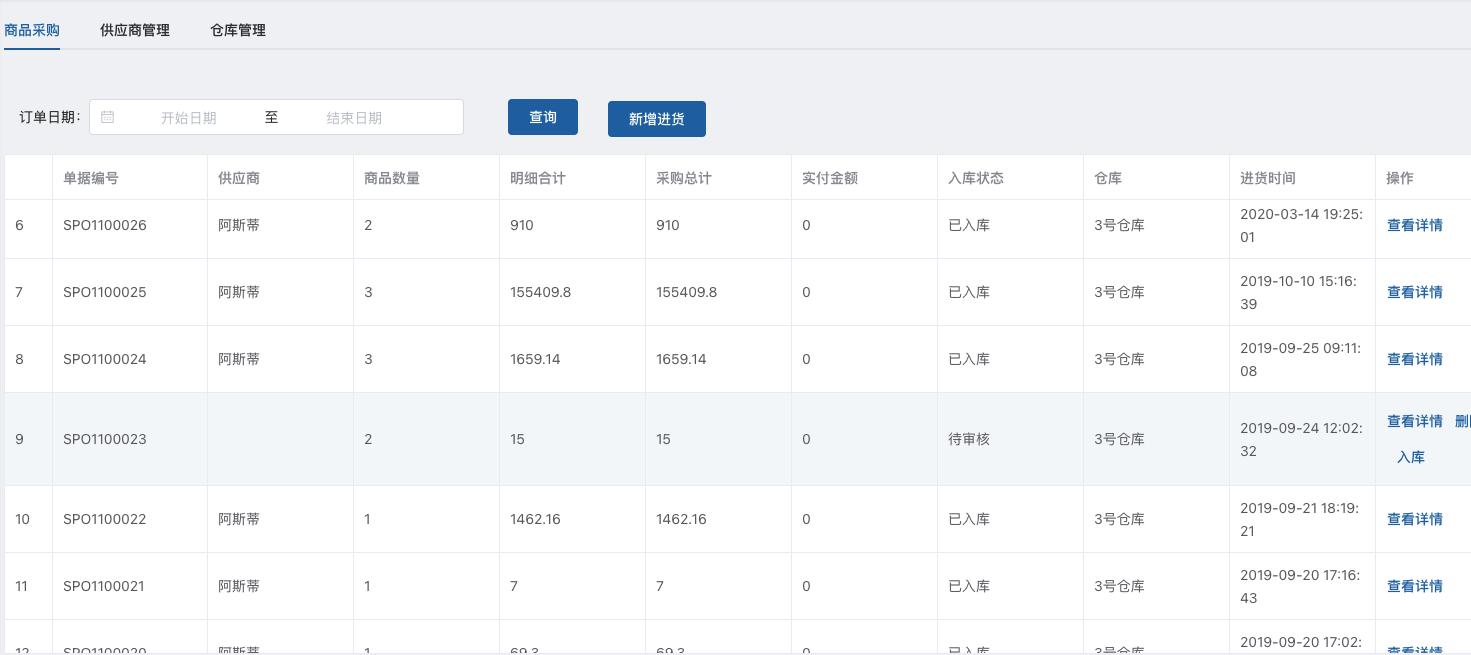Open 查看详情 for order SPO1100024
This screenshot has width=1471, height=655.
(x=1415, y=359)
